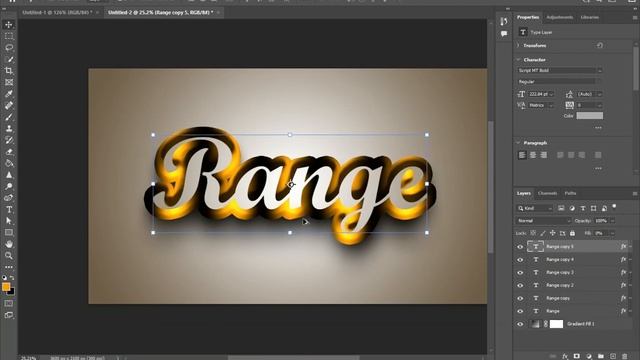Toggle visibility of the Range layer
Screen dimensions: 640x360
[520, 311]
